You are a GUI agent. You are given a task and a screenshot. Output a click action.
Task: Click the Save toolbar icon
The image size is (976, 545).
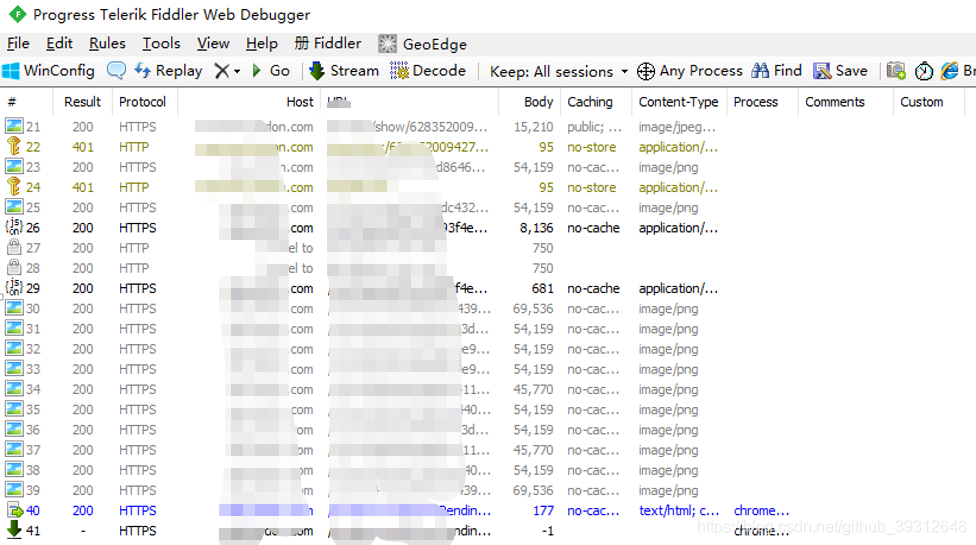[822, 71]
